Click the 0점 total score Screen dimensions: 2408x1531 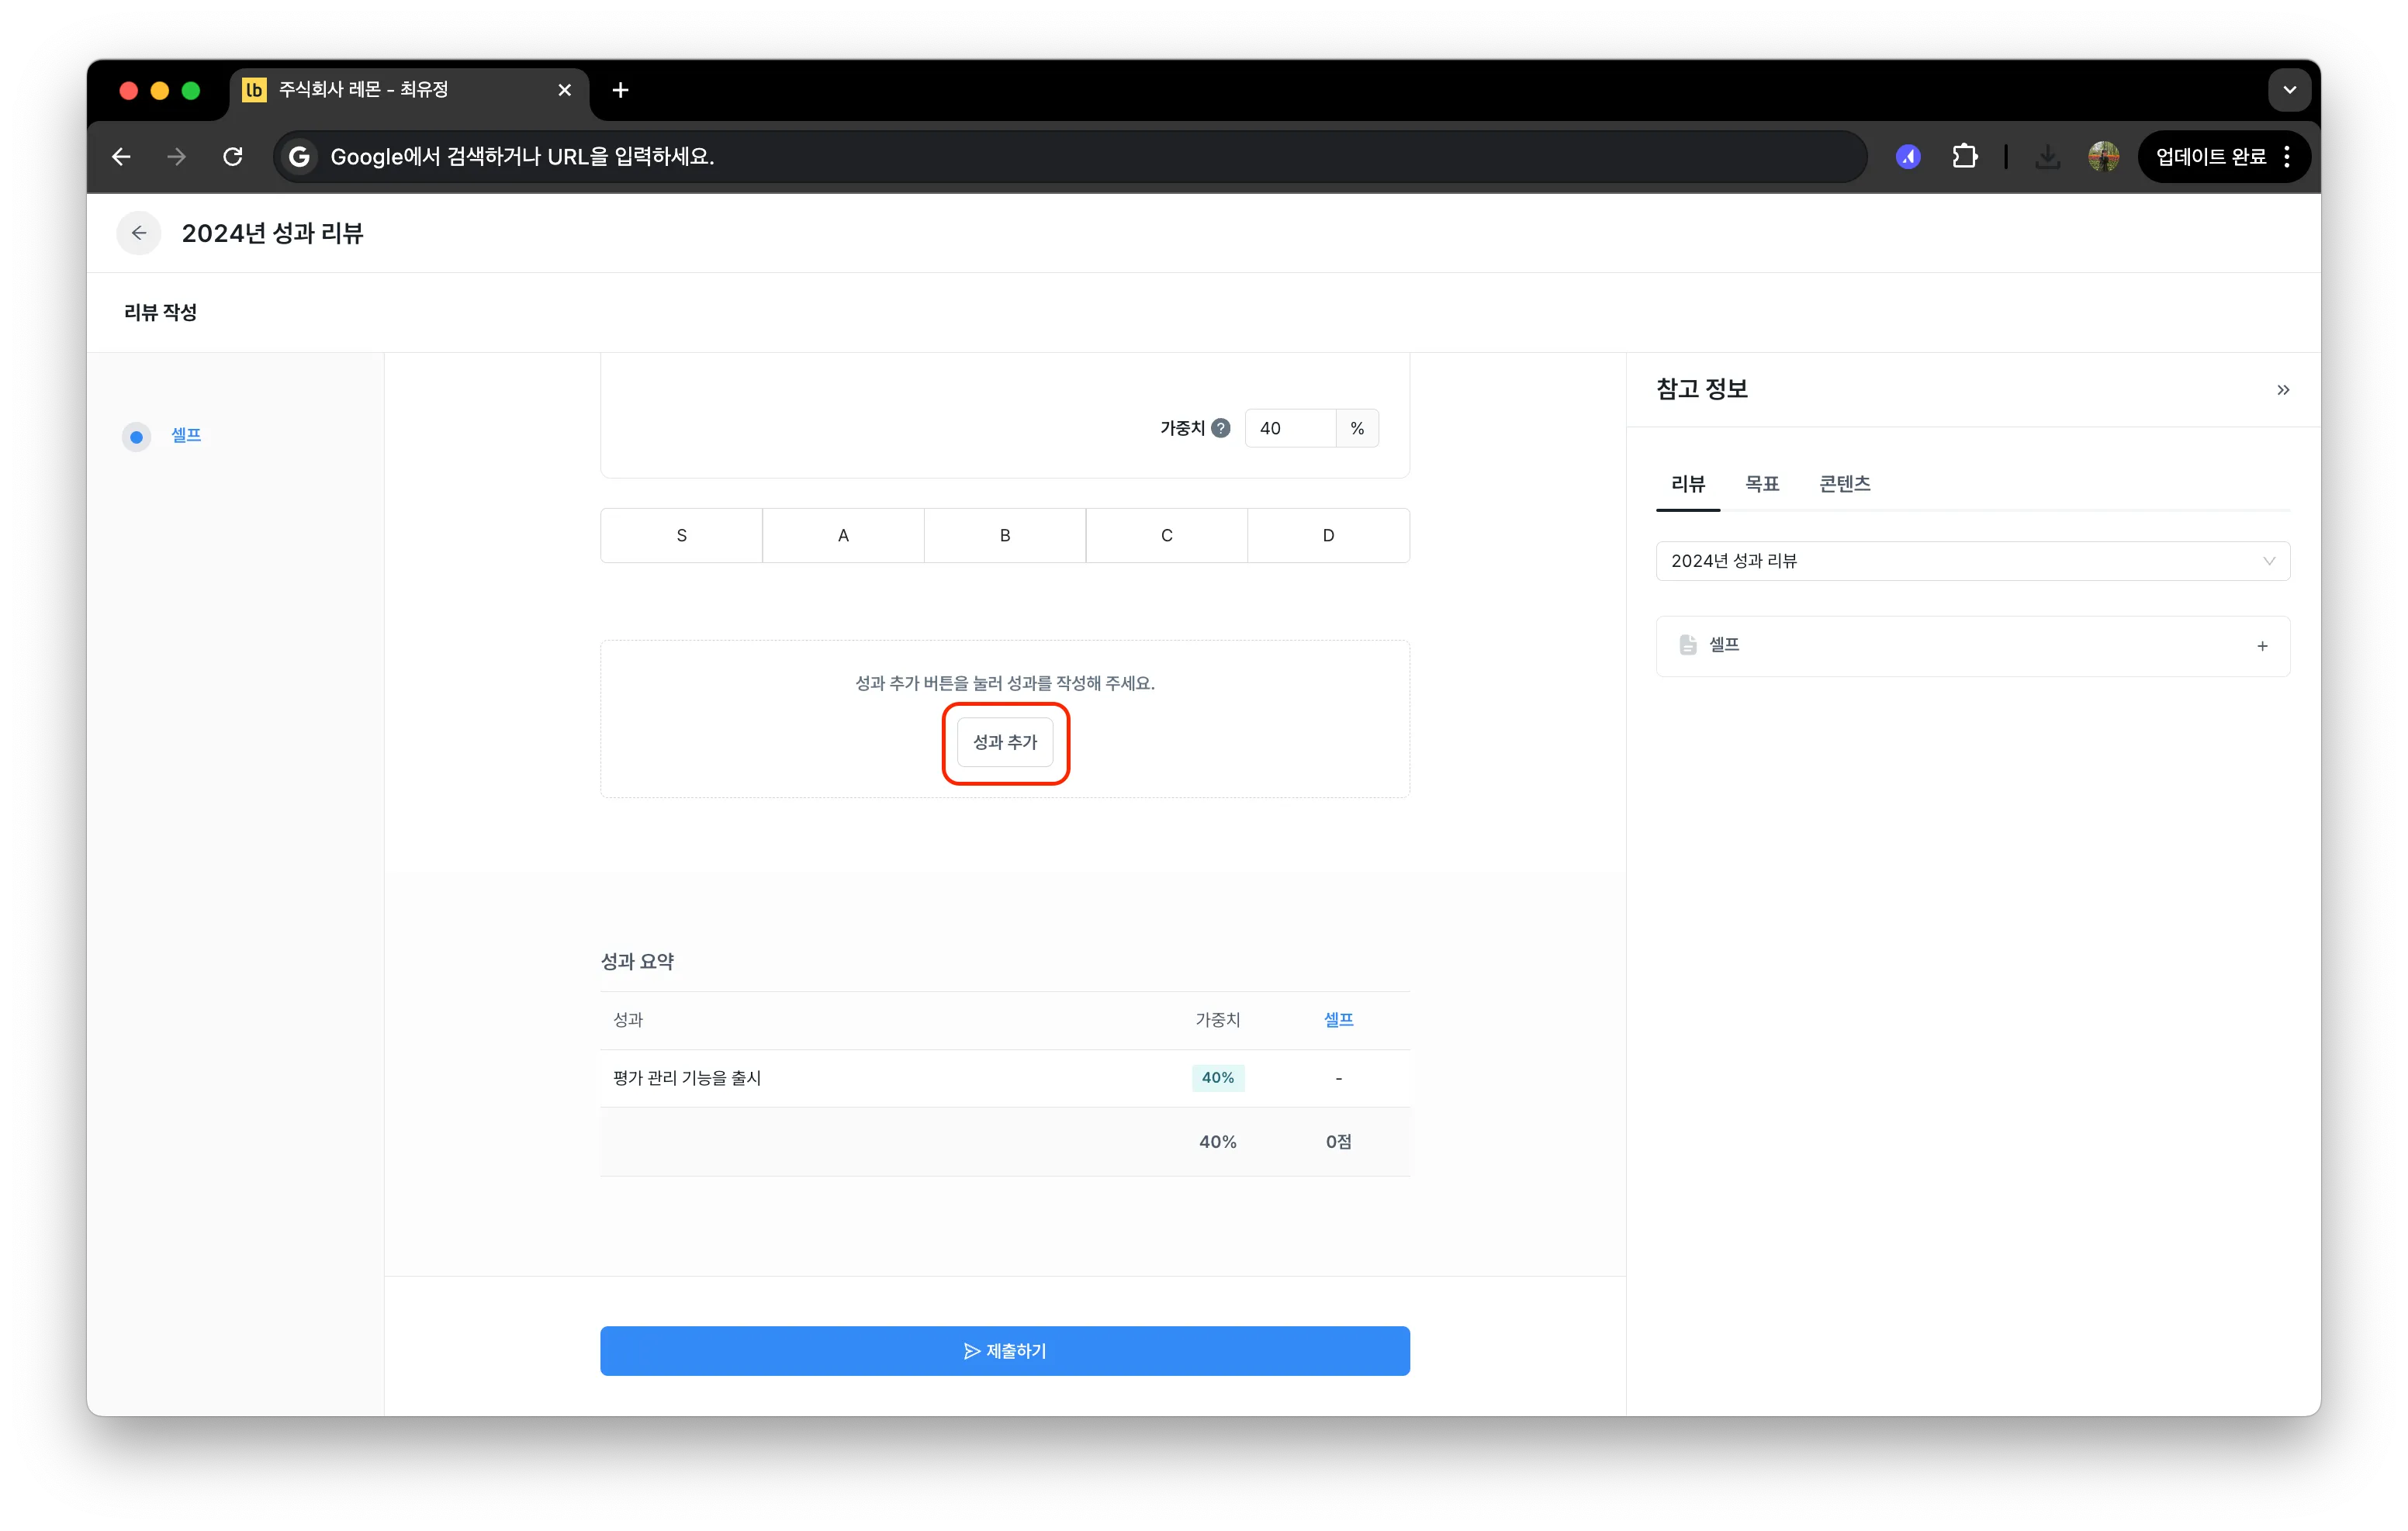pos(1339,1142)
